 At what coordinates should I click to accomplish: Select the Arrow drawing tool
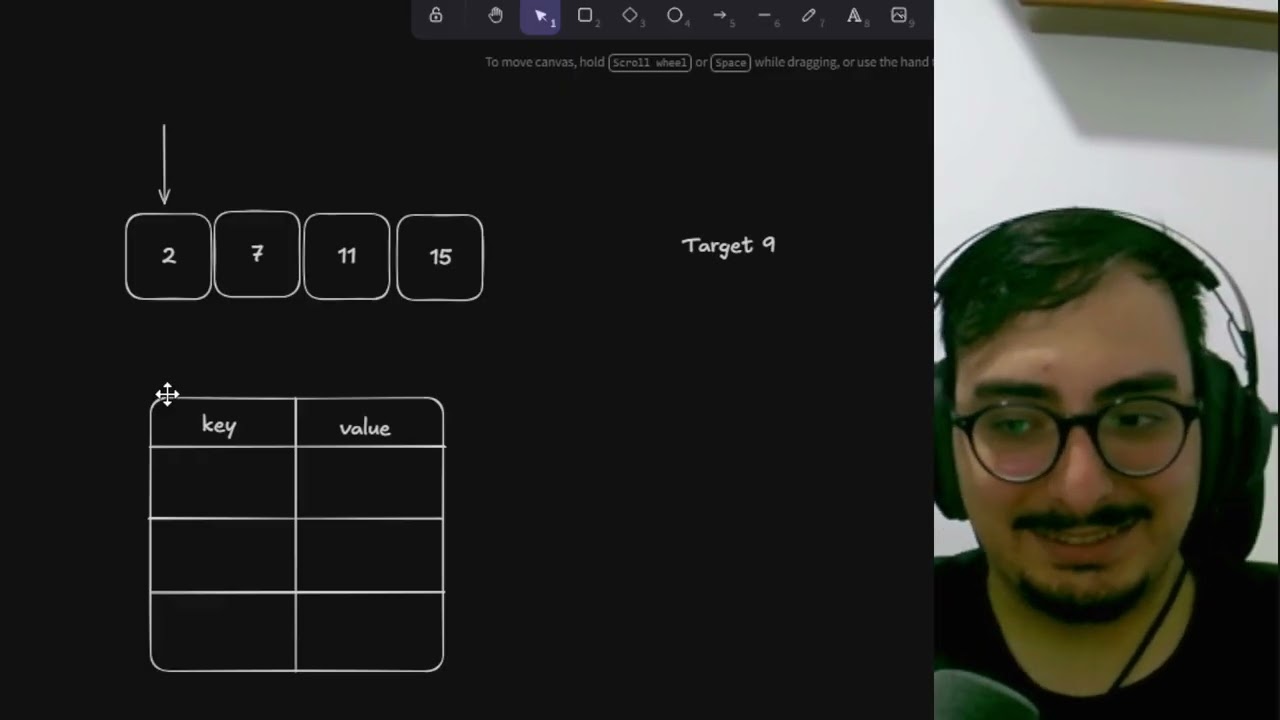[720, 15]
